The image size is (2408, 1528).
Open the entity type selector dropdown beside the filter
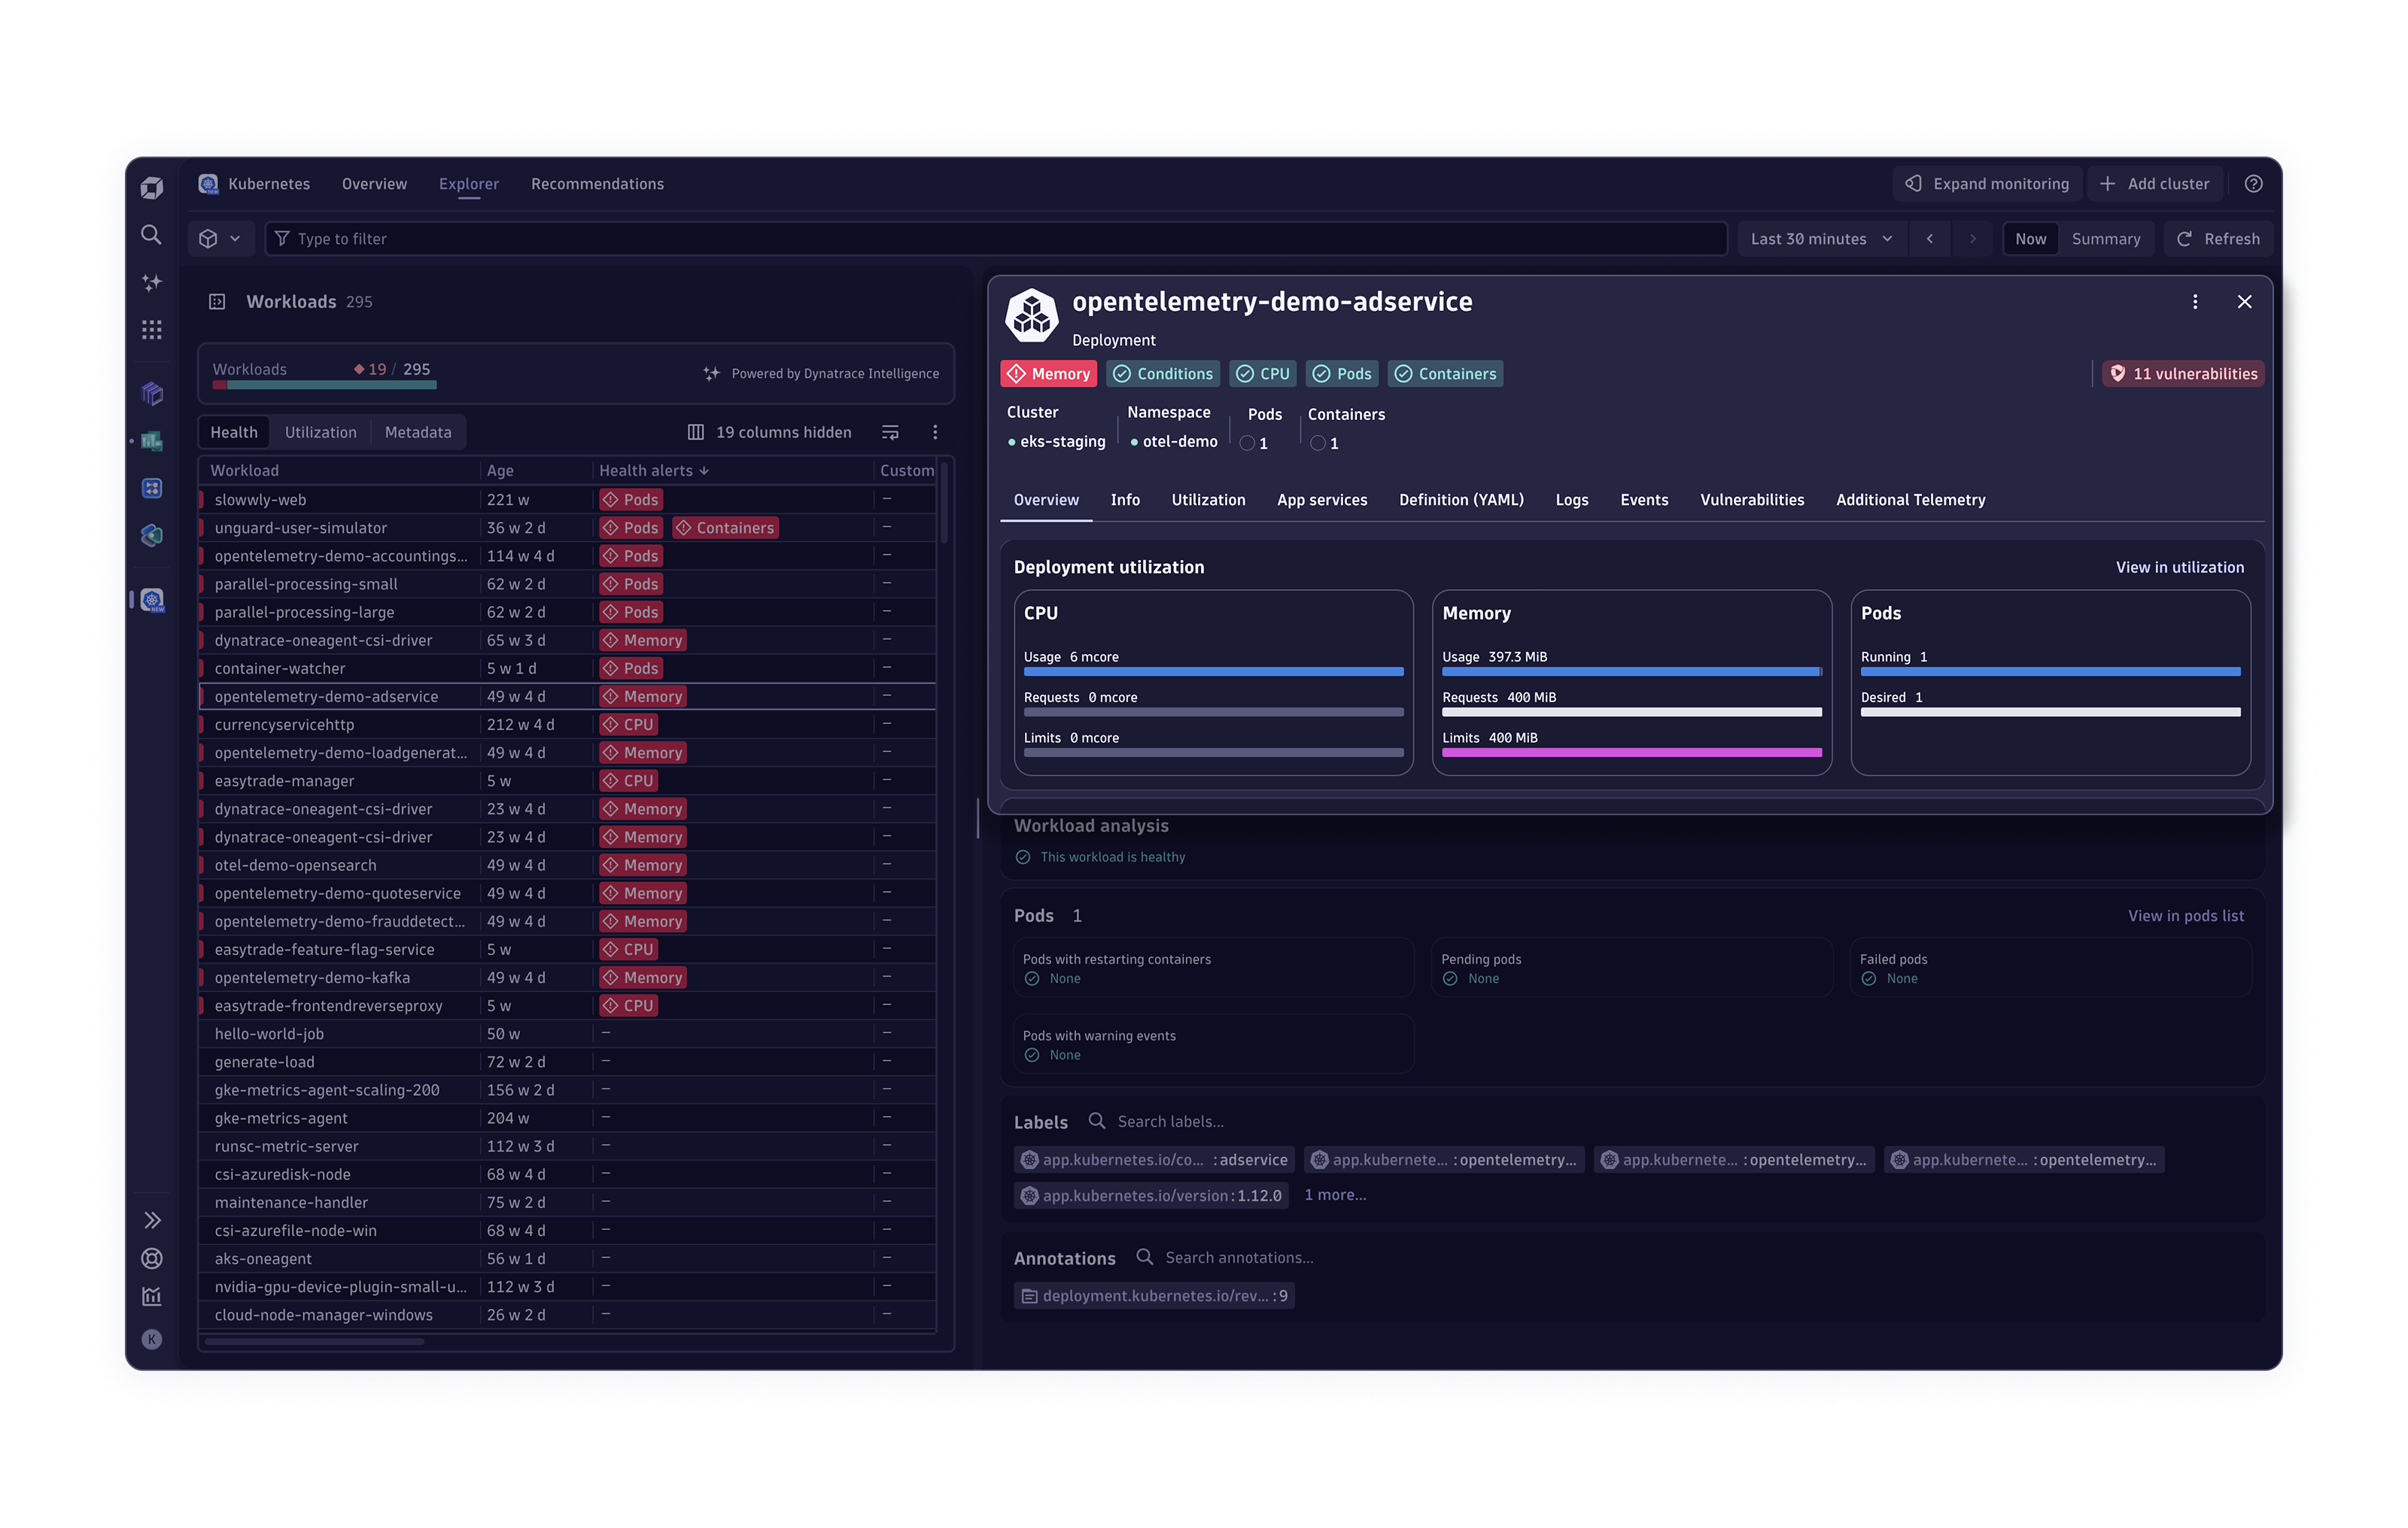tap(220, 239)
